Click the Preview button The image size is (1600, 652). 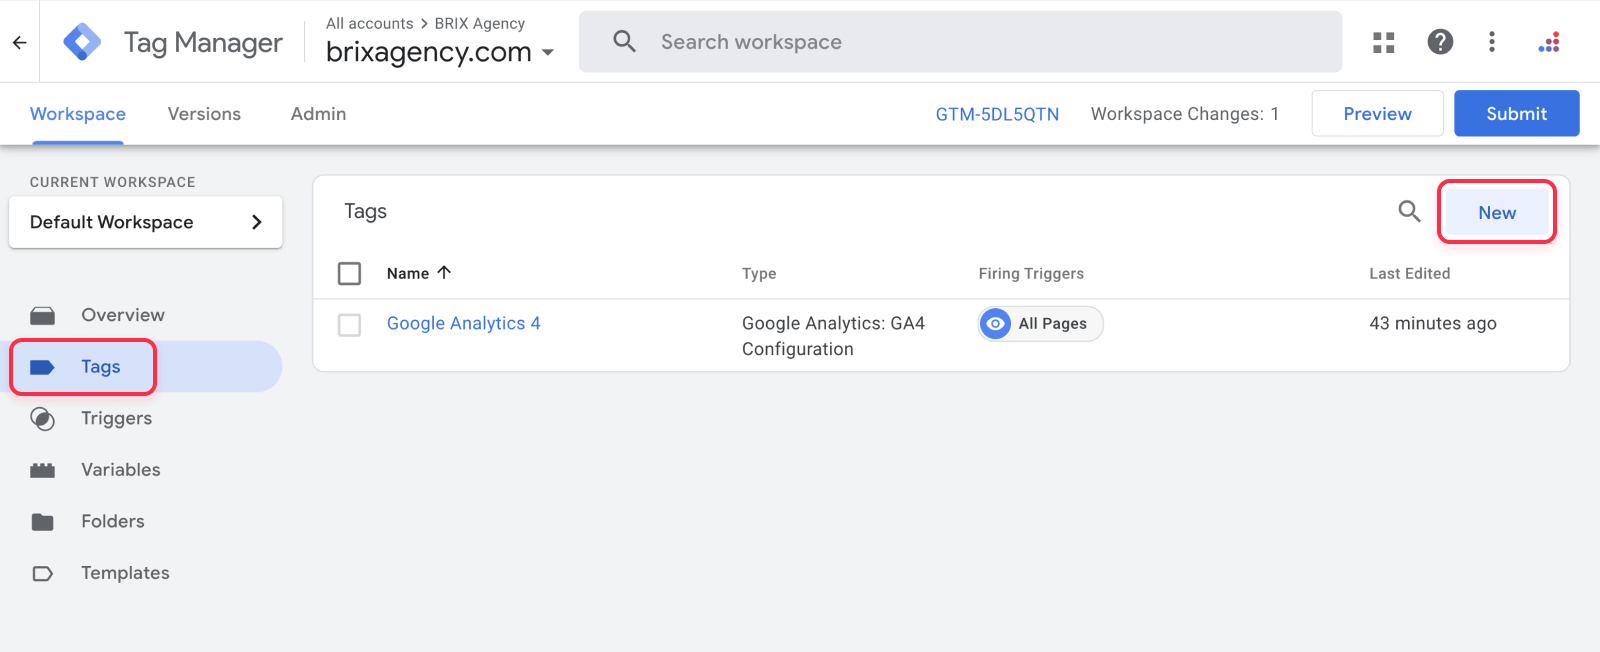pos(1377,114)
